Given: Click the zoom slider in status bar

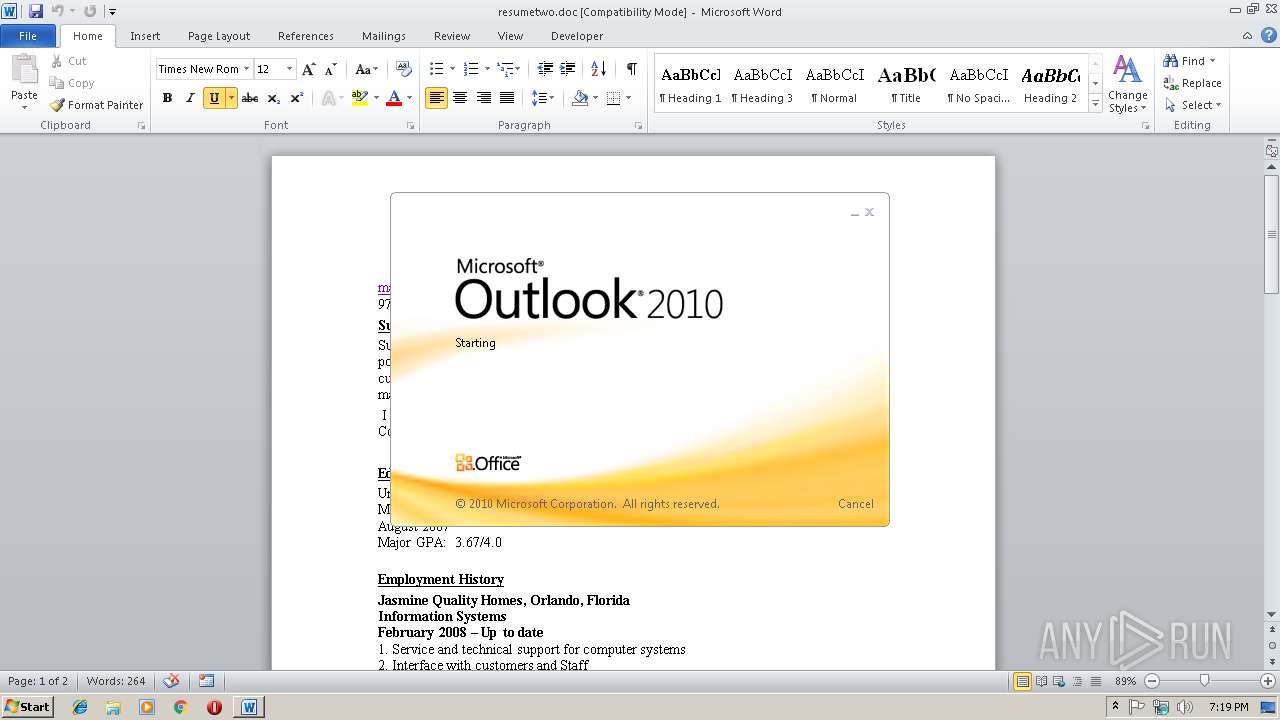Looking at the screenshot, I should 1204,681.
